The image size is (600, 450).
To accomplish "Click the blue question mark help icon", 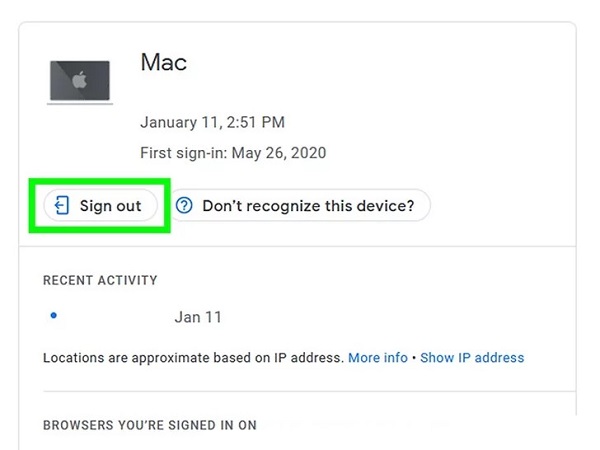I will pyautogui.click(x=184, y=205).
